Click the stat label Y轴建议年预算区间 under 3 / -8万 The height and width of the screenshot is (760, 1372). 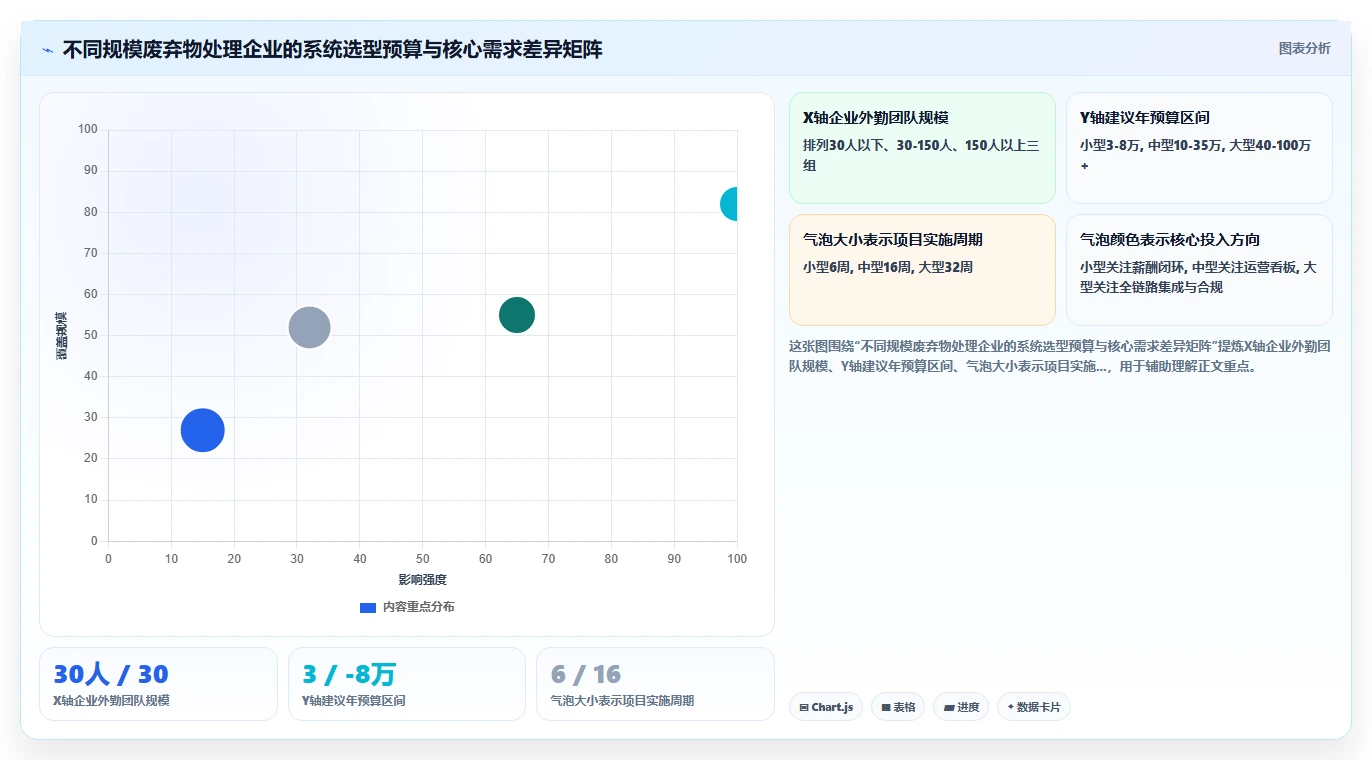coord(354,701)
